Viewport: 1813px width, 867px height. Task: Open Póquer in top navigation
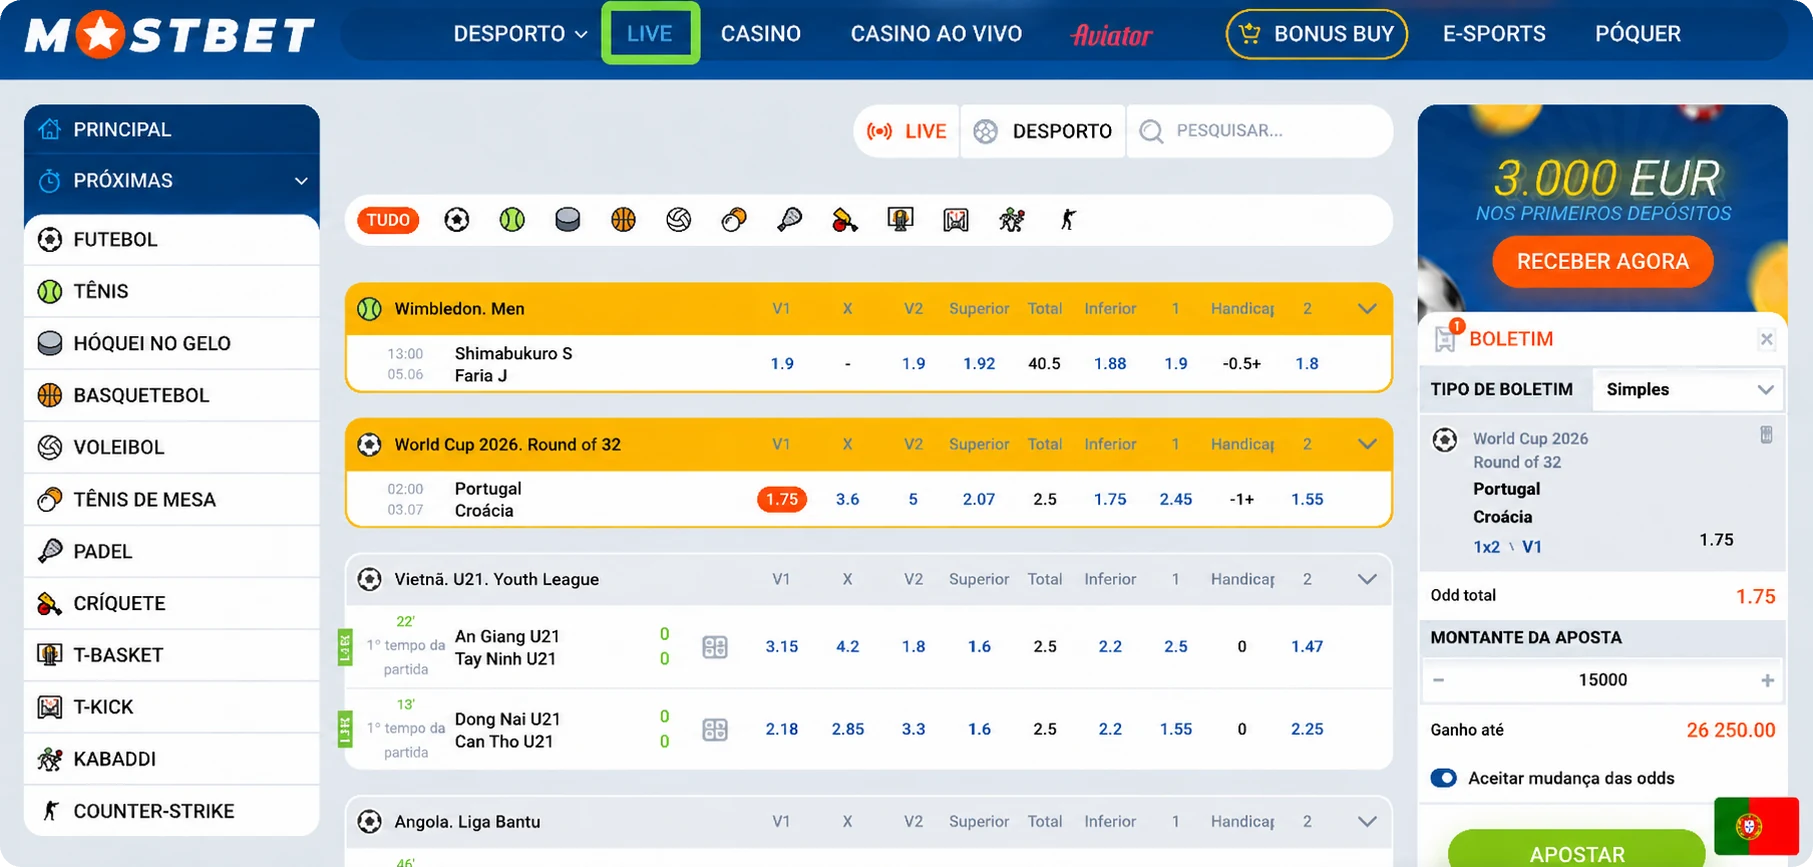click(x=1638, y=34)
